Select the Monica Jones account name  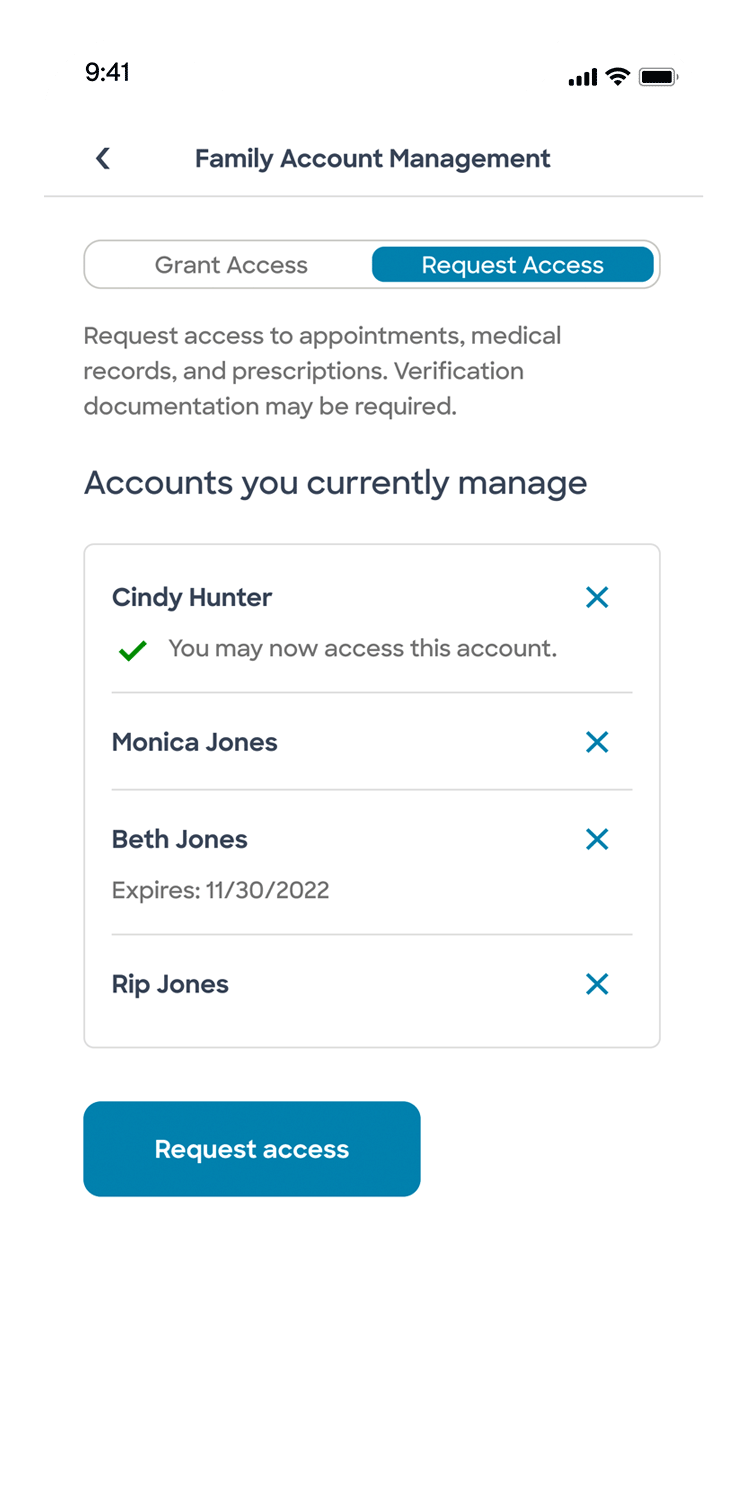pos(195,742)
